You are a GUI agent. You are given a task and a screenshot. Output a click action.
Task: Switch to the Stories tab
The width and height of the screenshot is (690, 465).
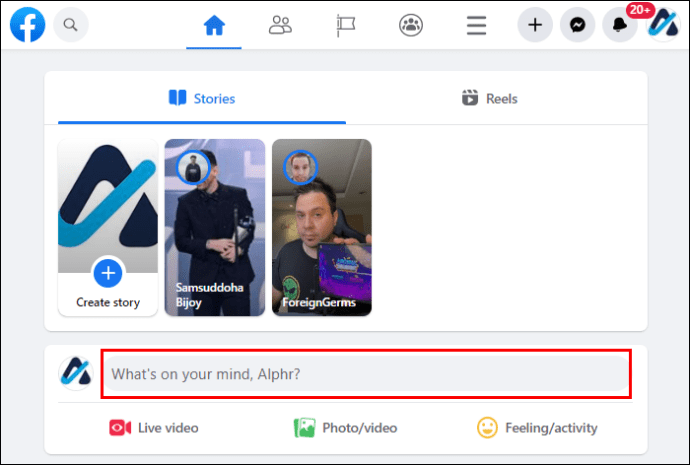202,99
